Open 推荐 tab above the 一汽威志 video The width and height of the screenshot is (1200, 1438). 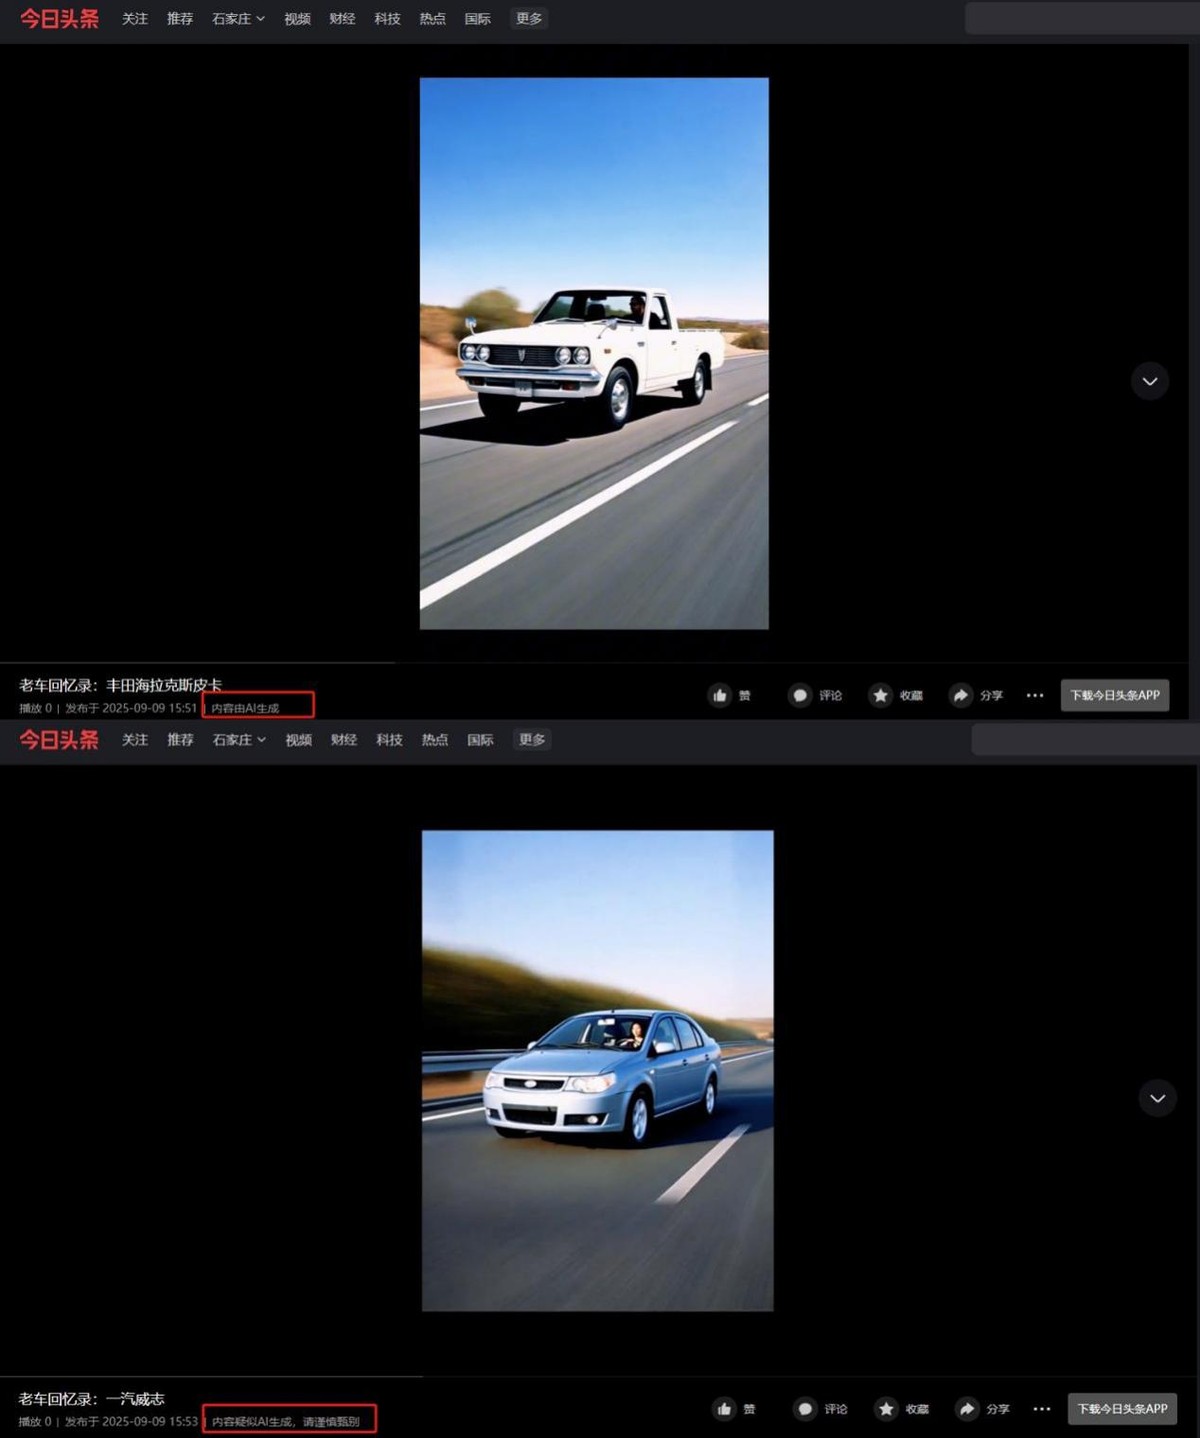[x=180, y=740]
